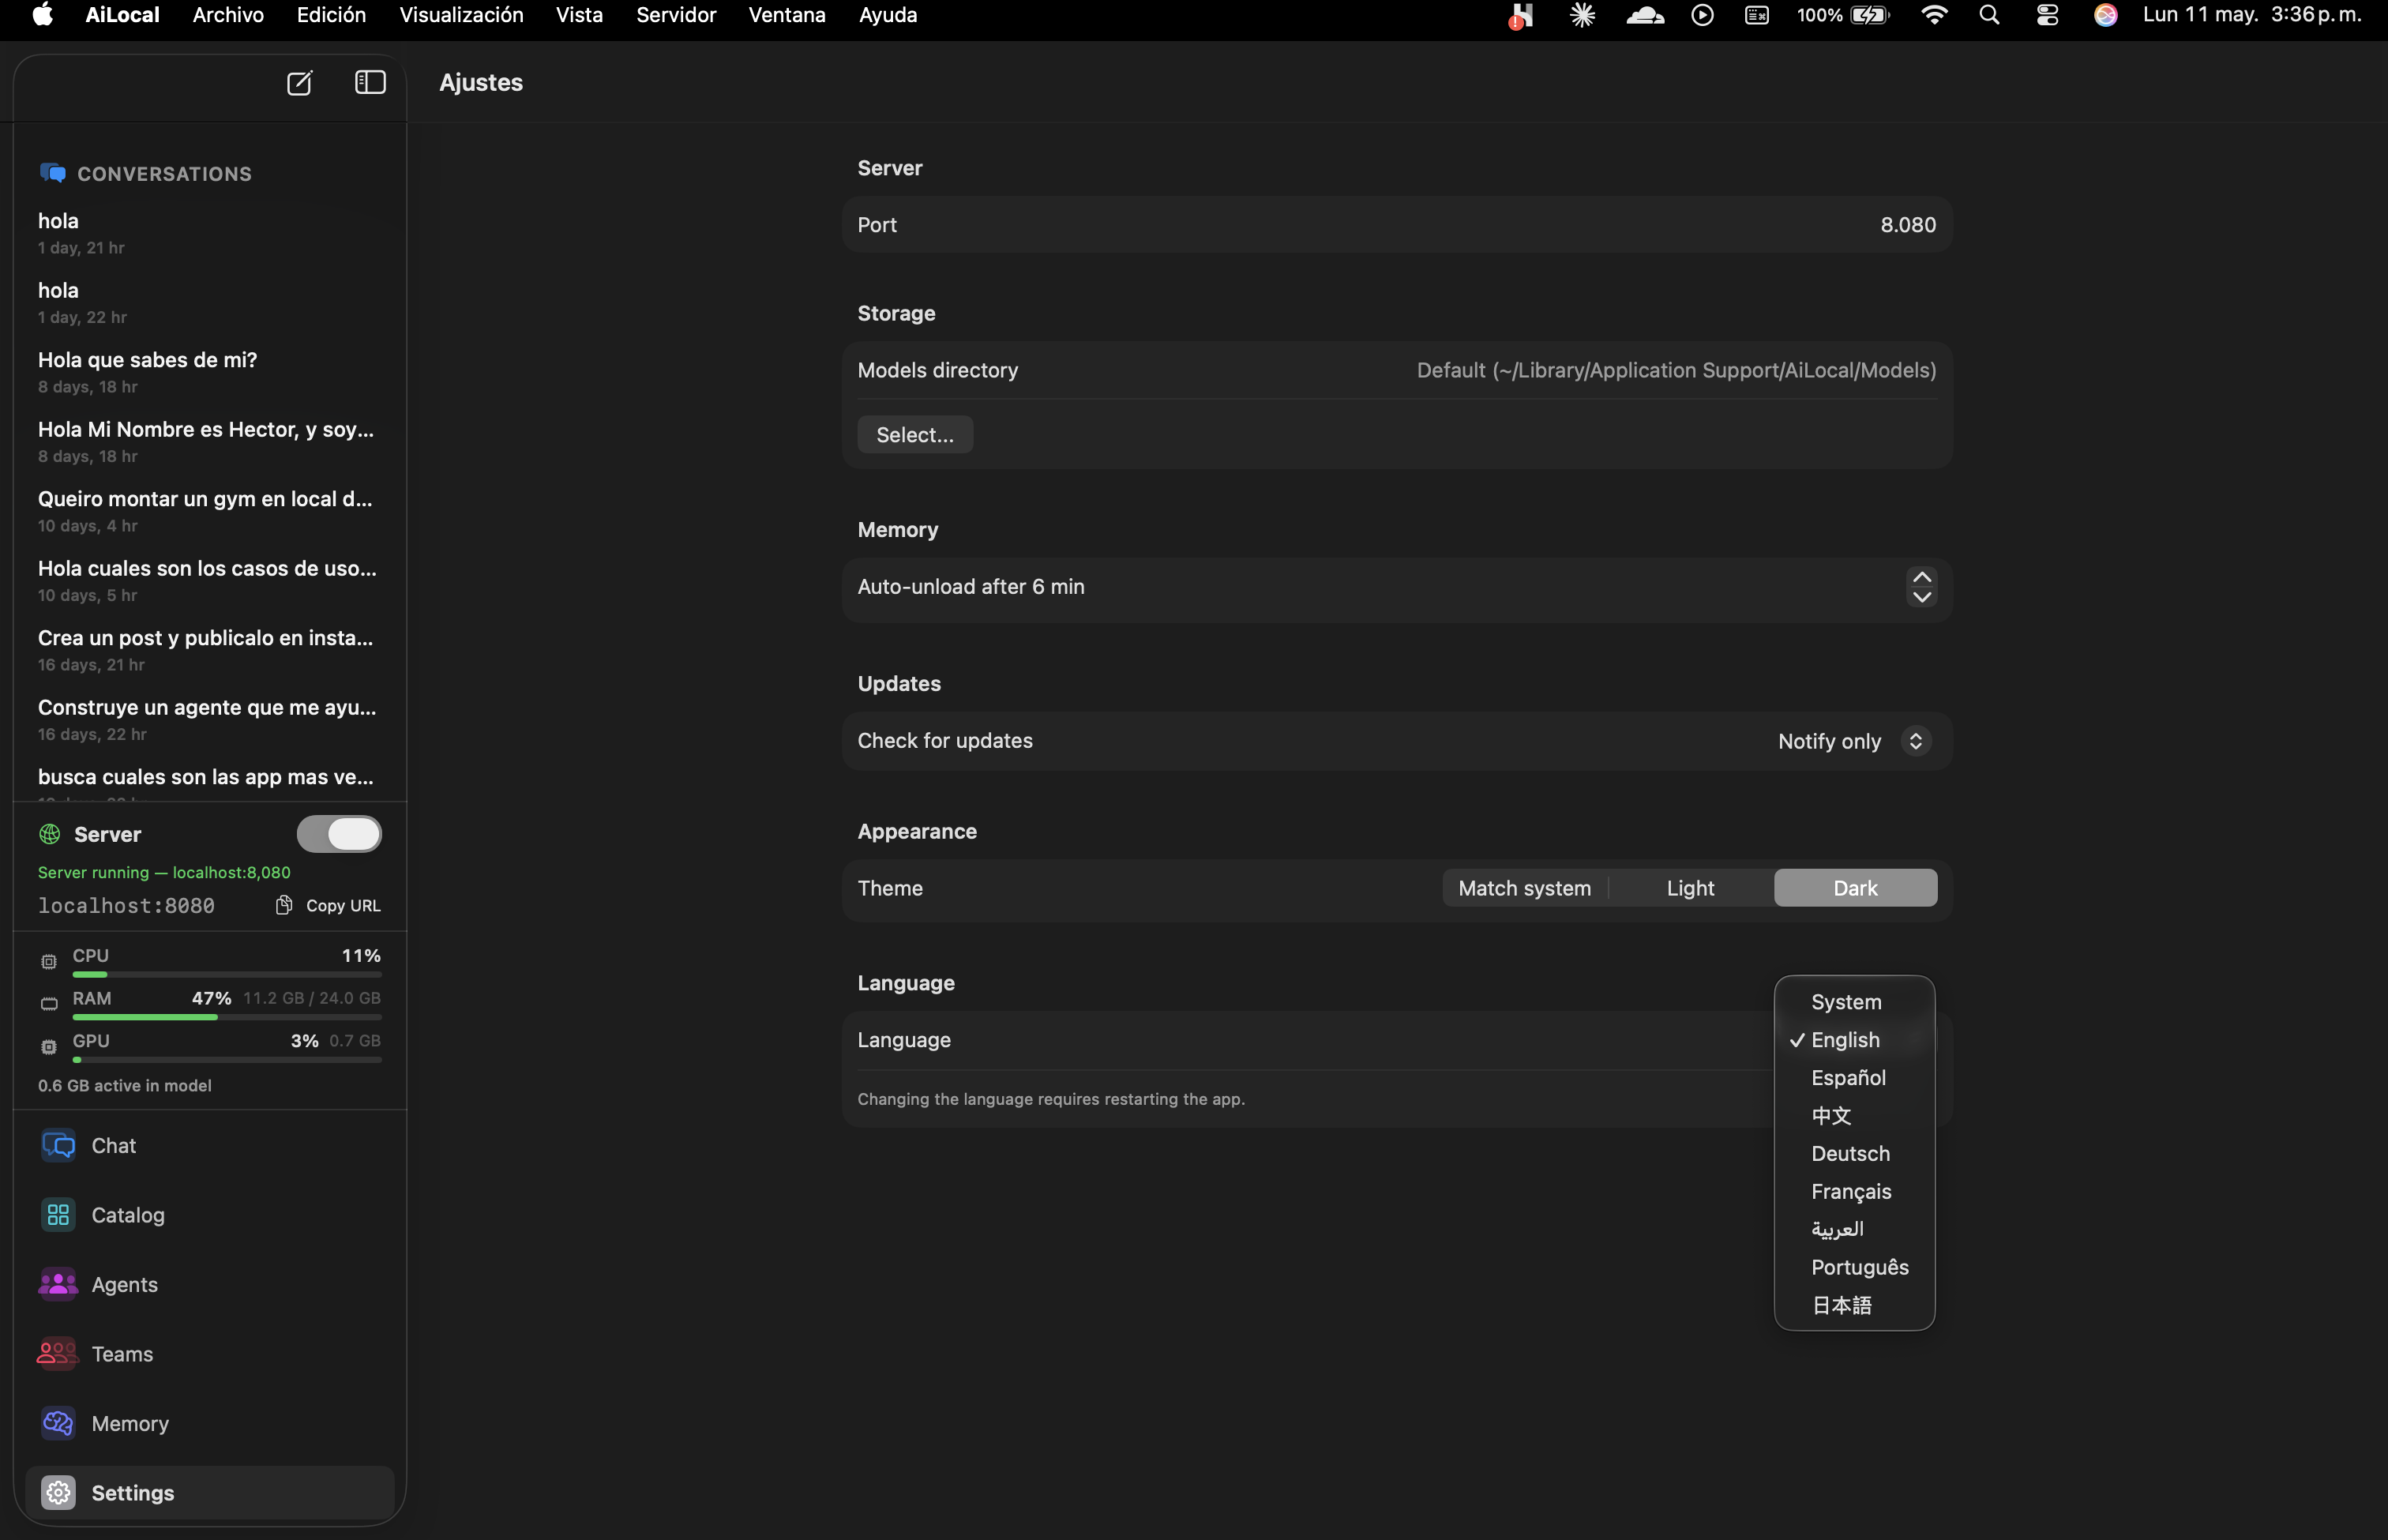
Task: Open conversation 'Hola que sabes de mi?'
Action: click(x=210, y=372)
